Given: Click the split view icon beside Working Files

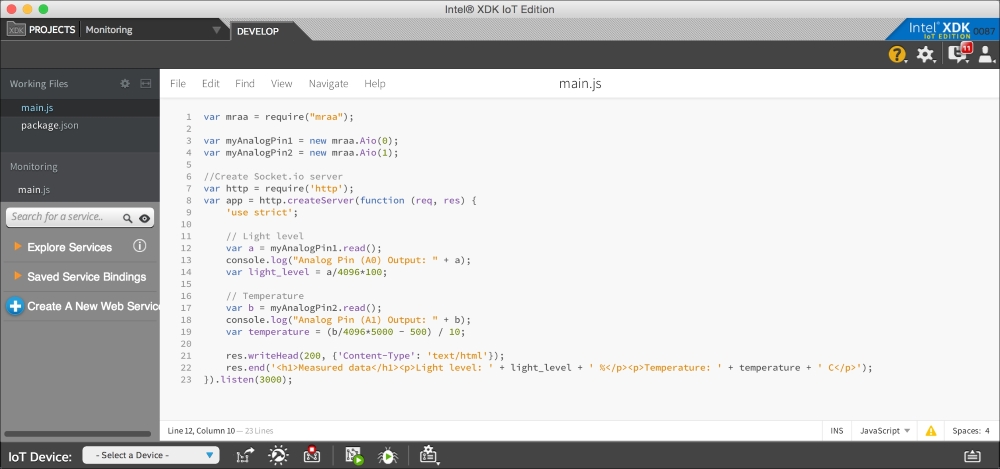Looking at the screenshot, I should pyautogui.click(x=145, y=84).
